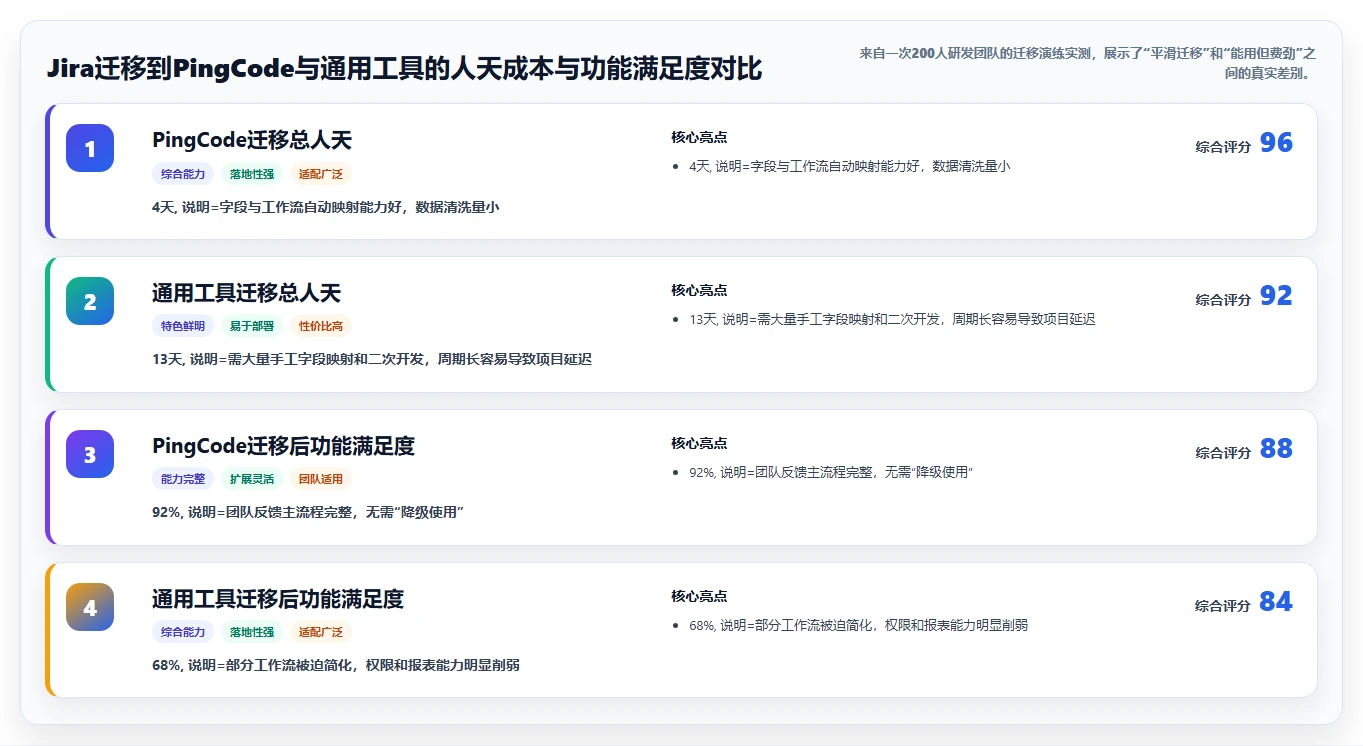
Task: Click 核心亮点 heading in first card
Action: [x=699, y=138]
